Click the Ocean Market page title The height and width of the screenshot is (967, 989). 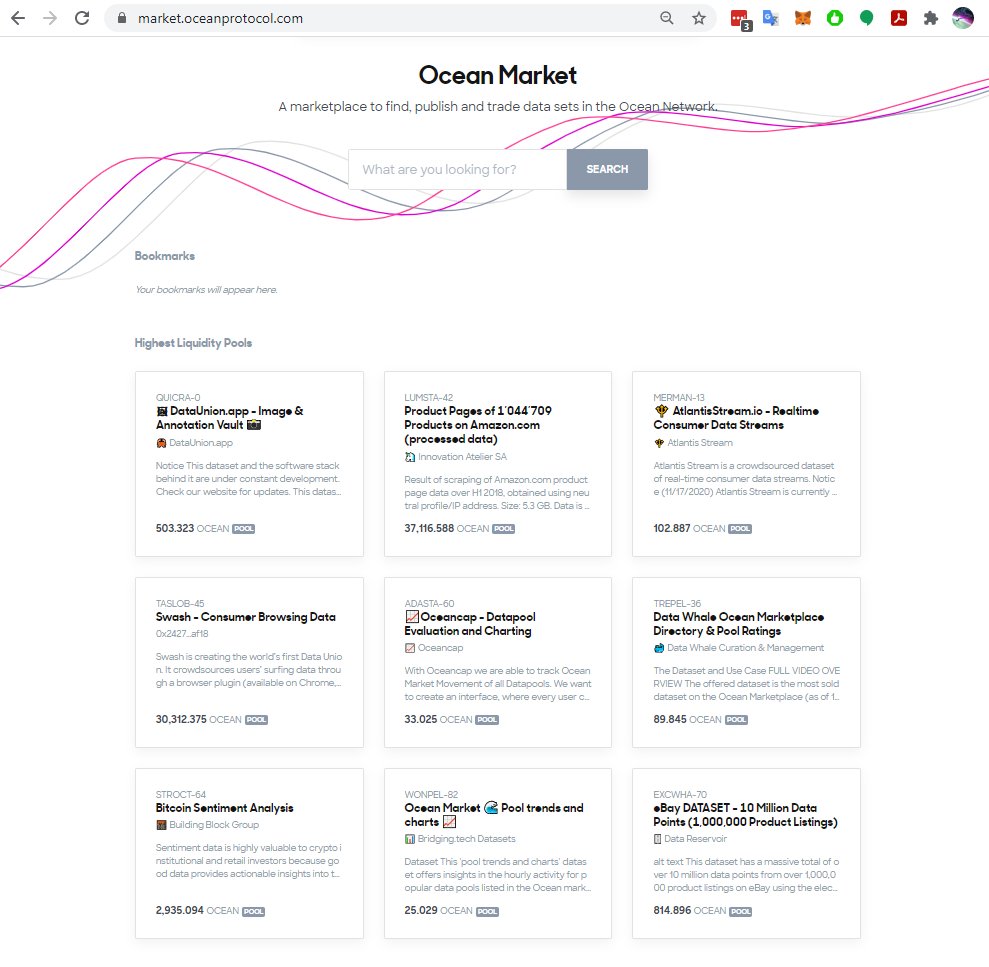click(498, 75)
